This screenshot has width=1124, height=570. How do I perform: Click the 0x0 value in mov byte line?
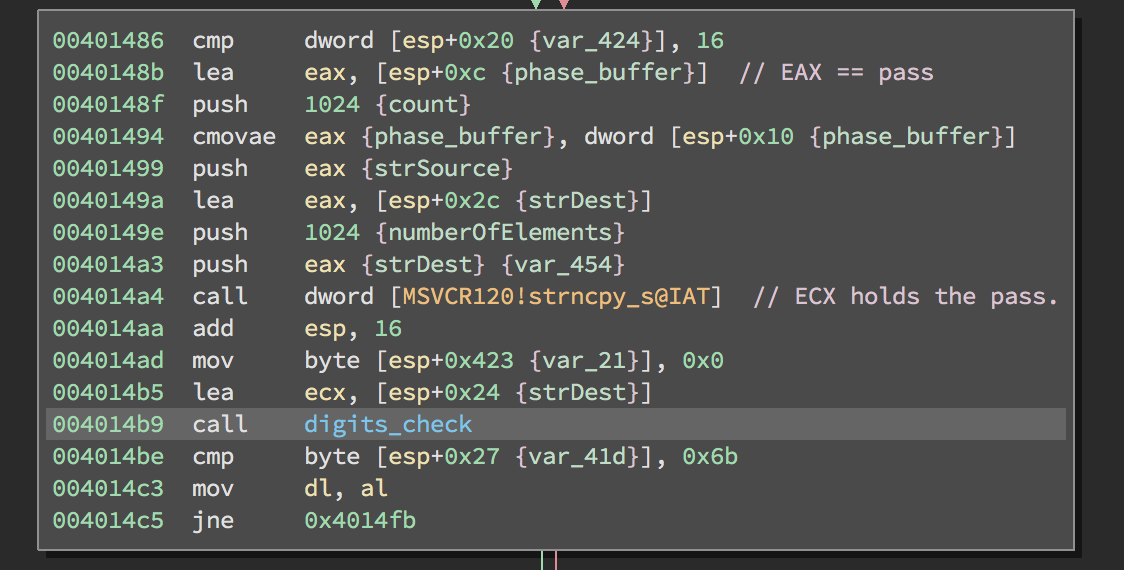pyautogui.click(x=702, y=360)
